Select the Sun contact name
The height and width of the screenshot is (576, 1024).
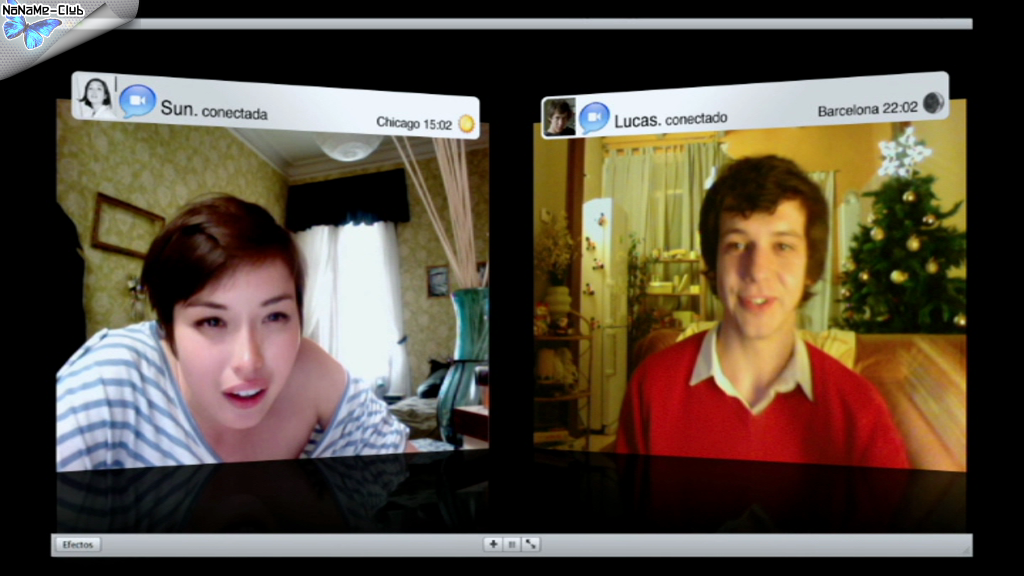179,108
